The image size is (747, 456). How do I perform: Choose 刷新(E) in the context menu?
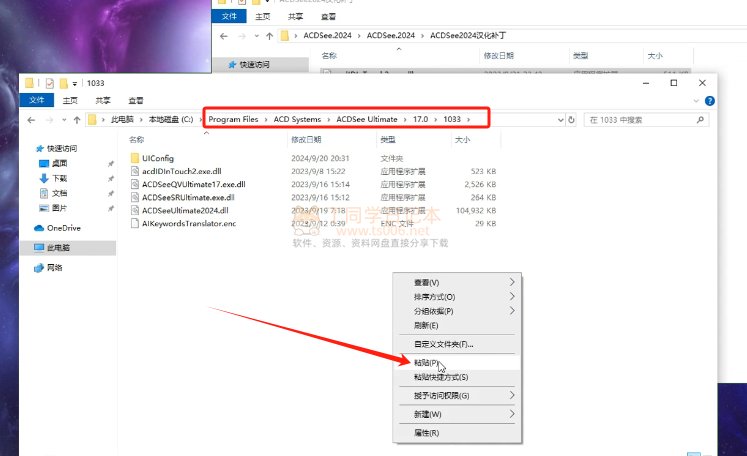pos(457,325)
